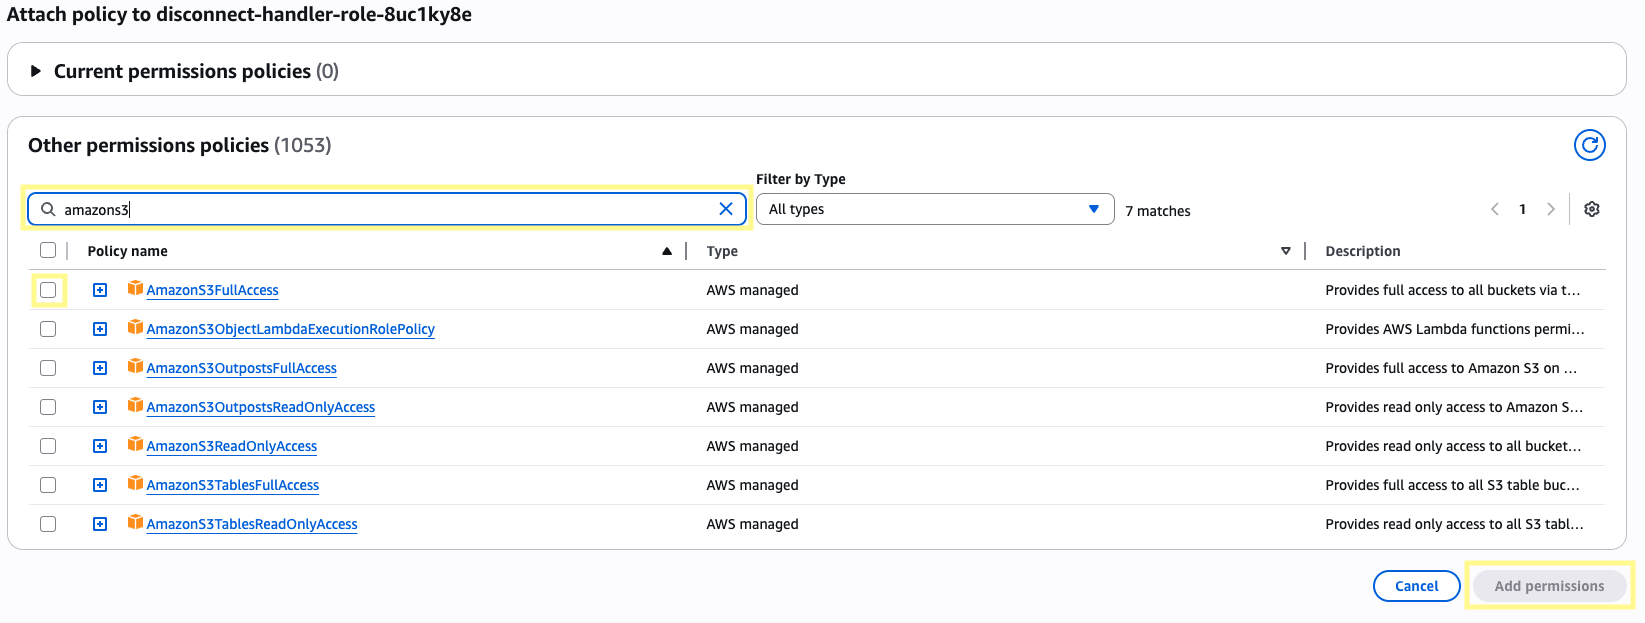Click the refresh policies icon
This screenshot has width=1645, height=623.
click(x=1589, y=145)
